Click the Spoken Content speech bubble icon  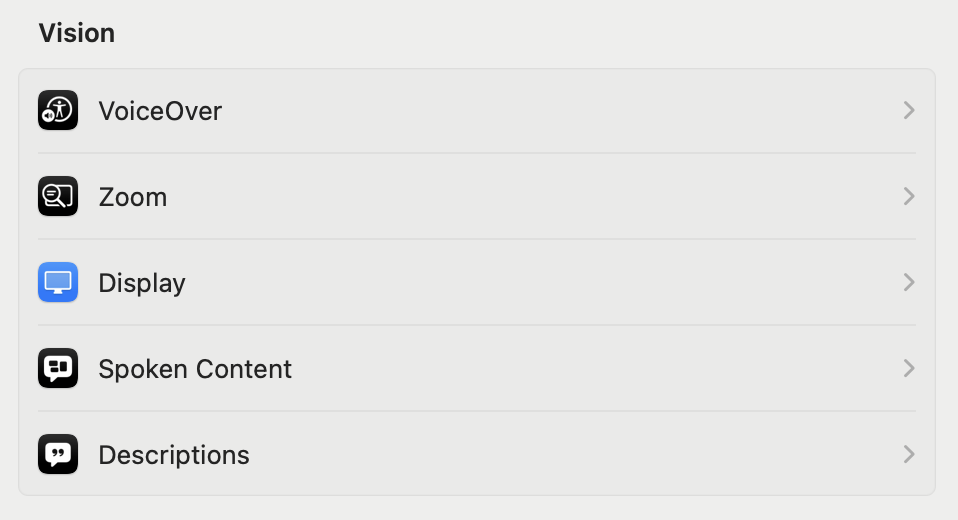click(58, 368)
